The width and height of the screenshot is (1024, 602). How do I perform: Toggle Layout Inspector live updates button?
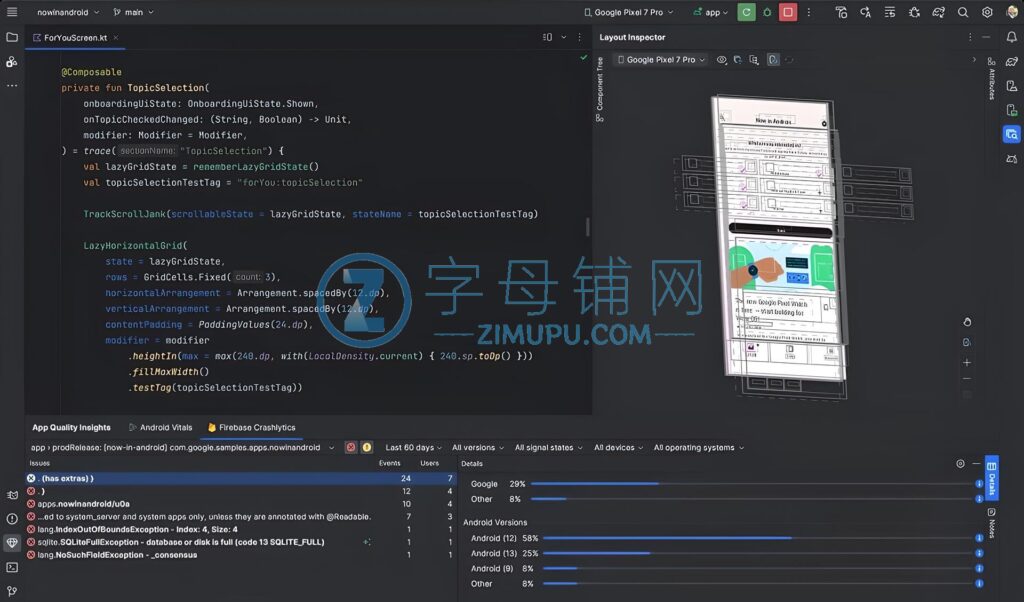coord(773,59)
